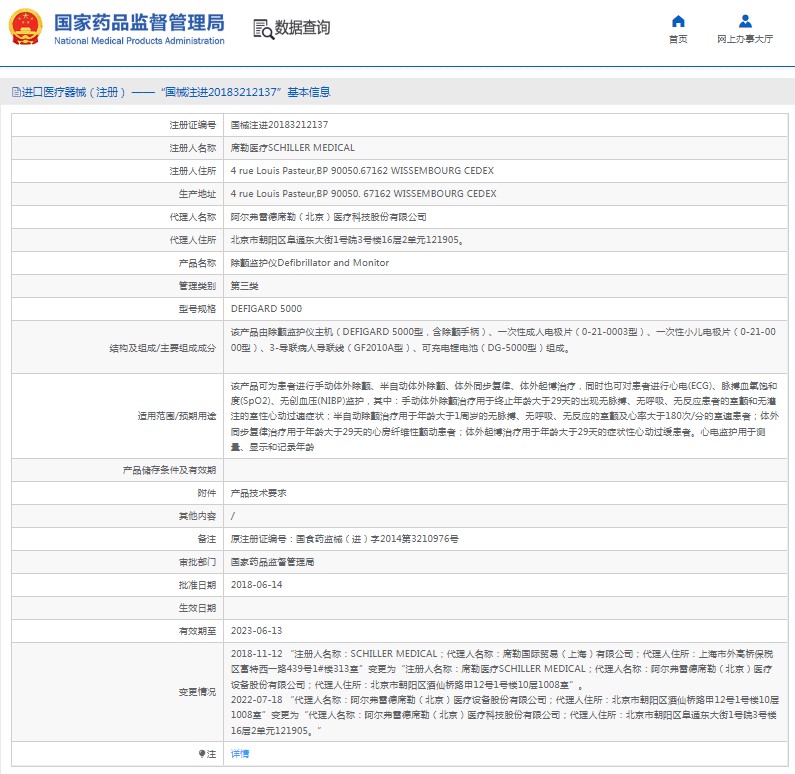
Task: Click the 备注 label
Action: (x=206, y=539)
